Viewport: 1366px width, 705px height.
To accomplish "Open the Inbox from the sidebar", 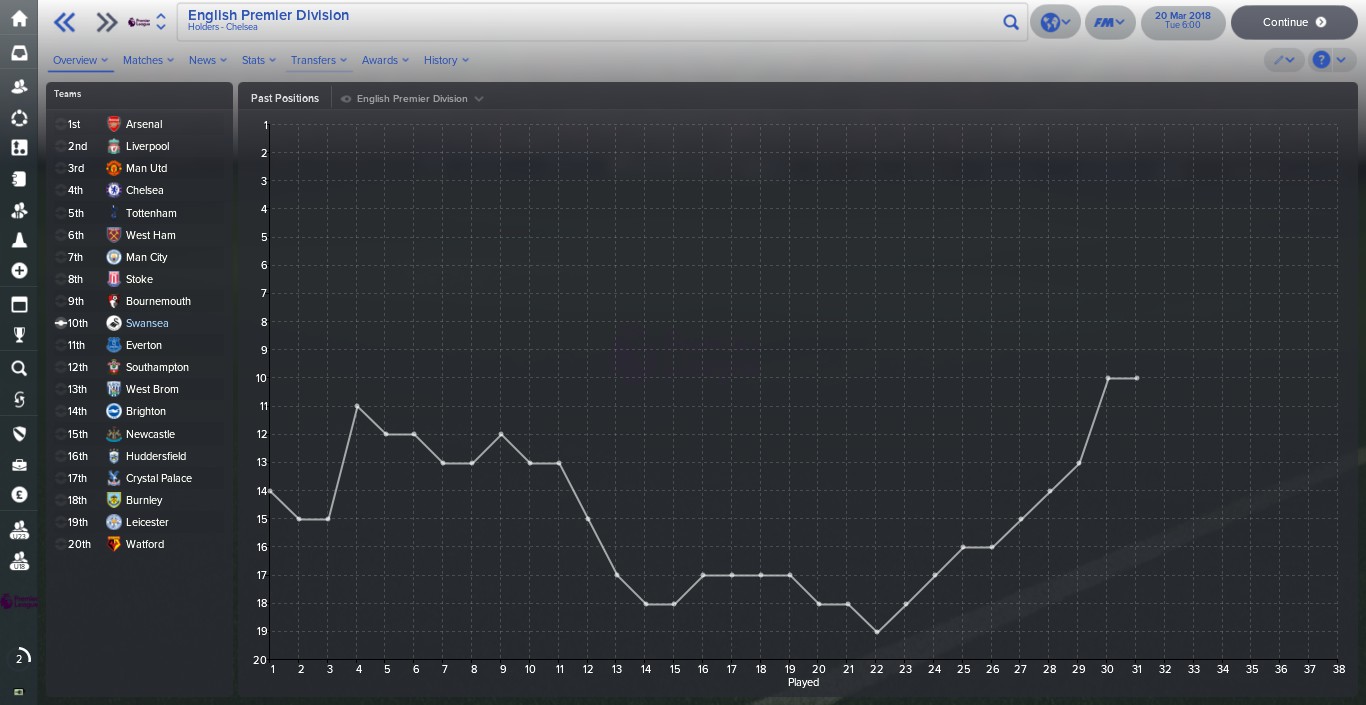I will click(19, 53).
